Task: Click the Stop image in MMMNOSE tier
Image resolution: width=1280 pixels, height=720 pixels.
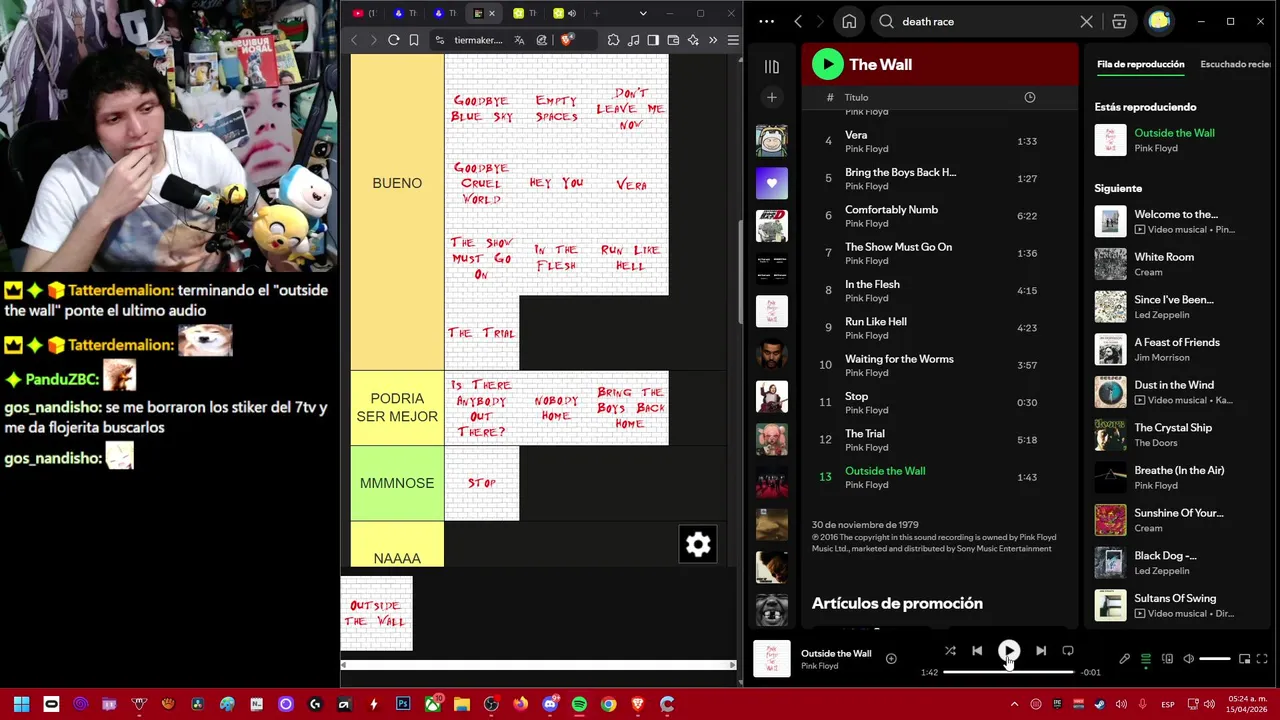Action: click(482, 483)
